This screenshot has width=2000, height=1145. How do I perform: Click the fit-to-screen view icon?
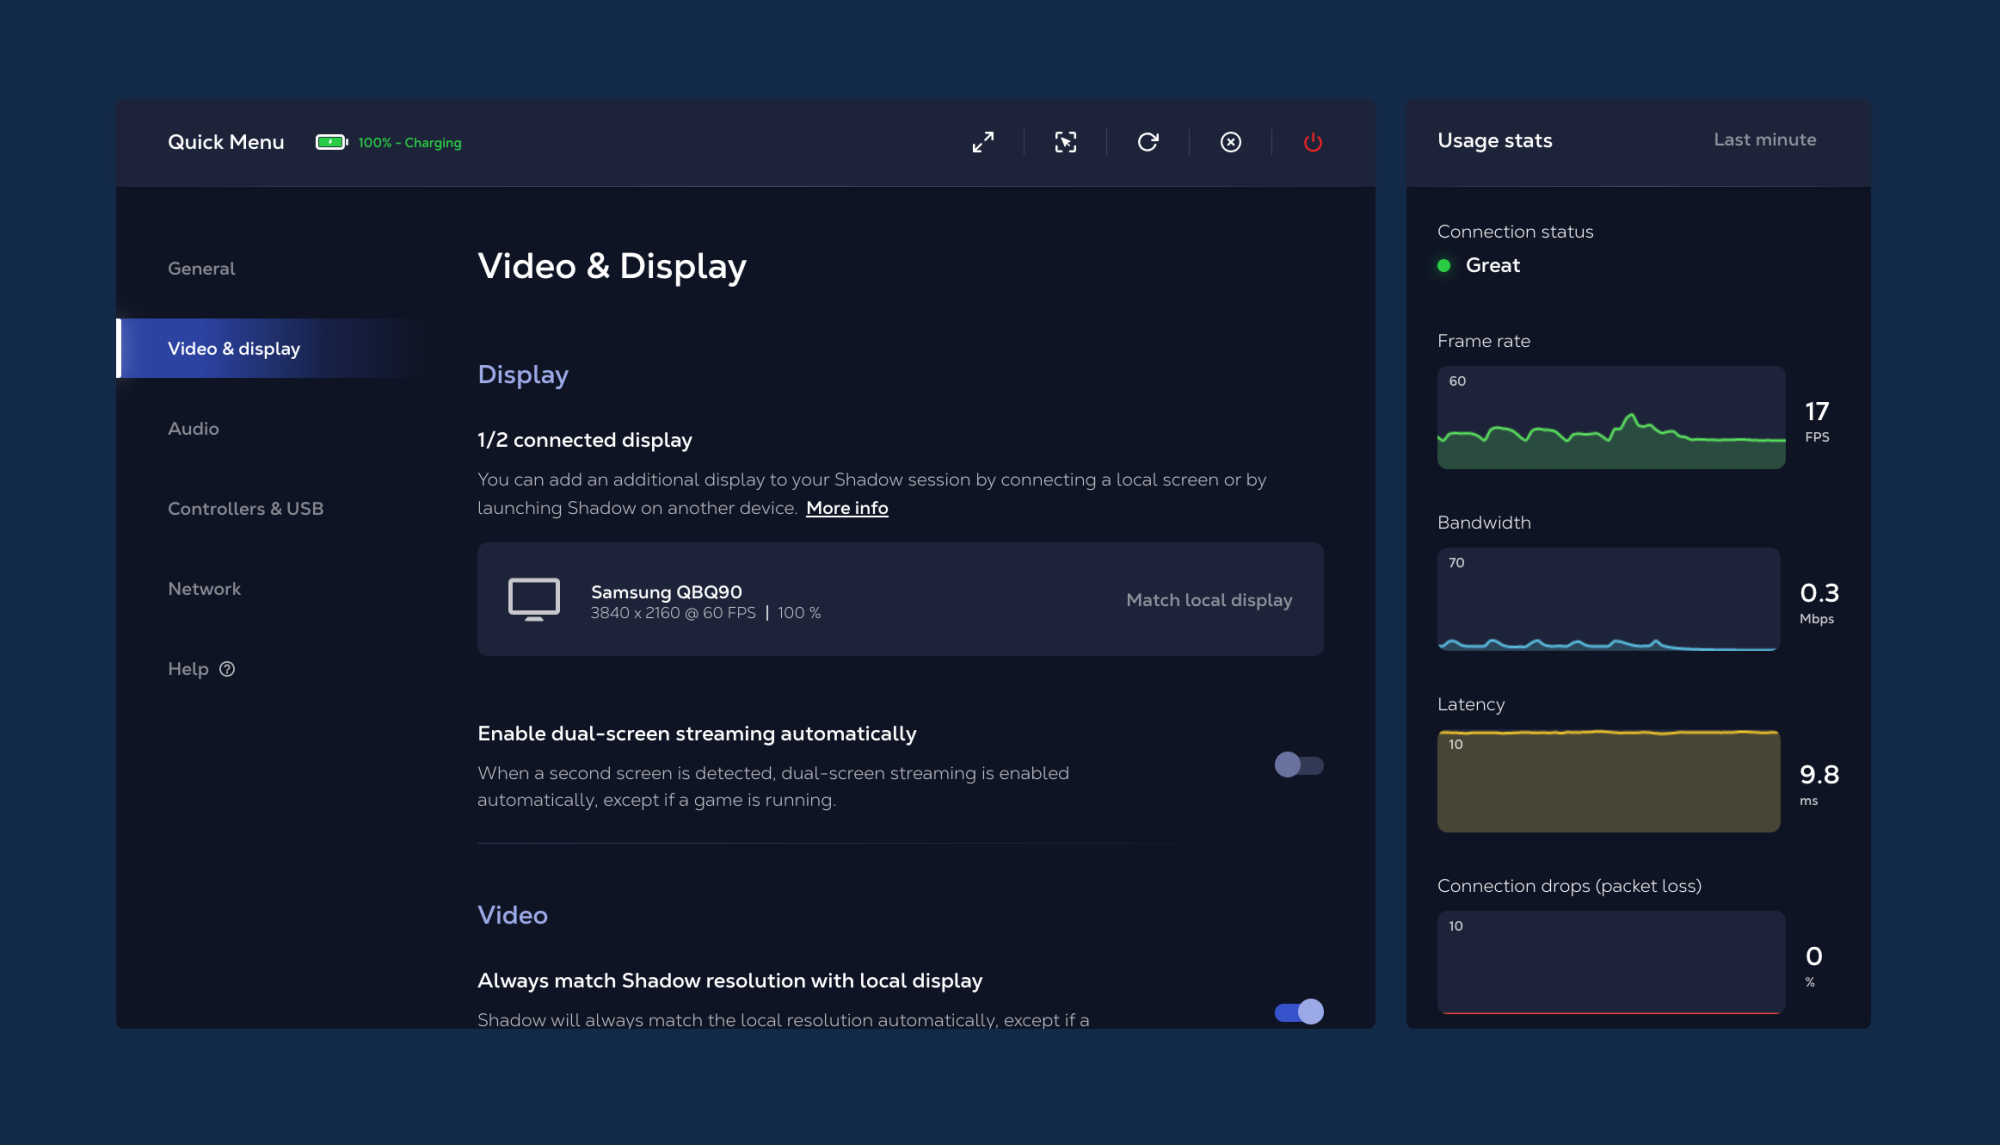tap(1065, 140)
